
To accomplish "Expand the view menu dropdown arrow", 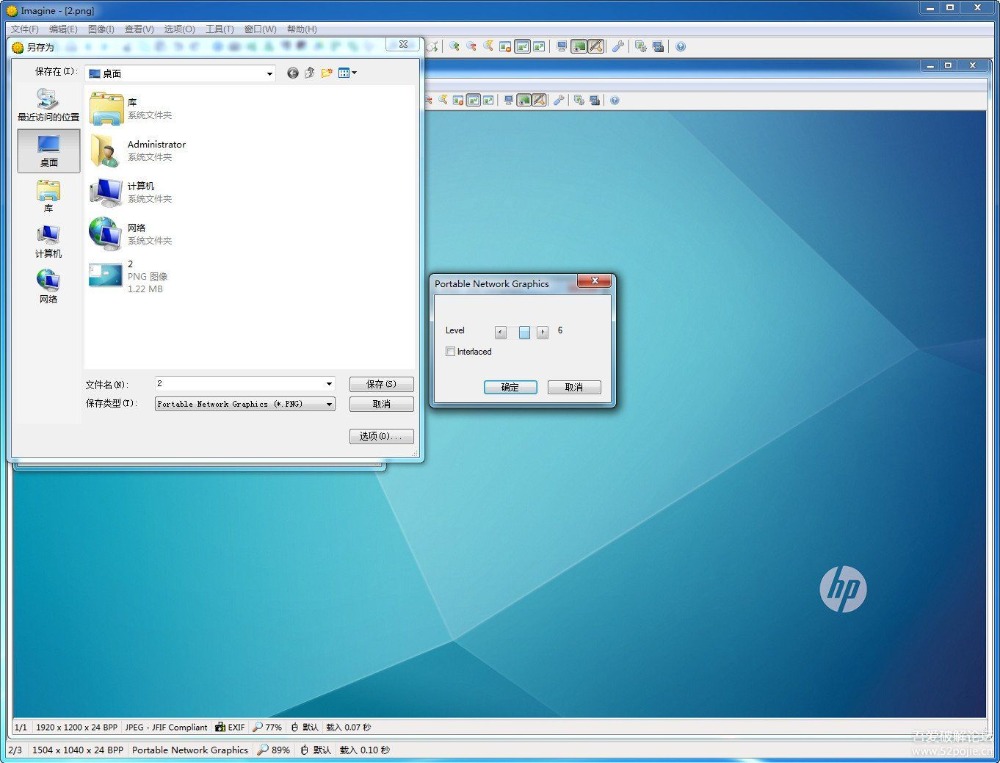I will pyautogui.click(x=354, y=73).
